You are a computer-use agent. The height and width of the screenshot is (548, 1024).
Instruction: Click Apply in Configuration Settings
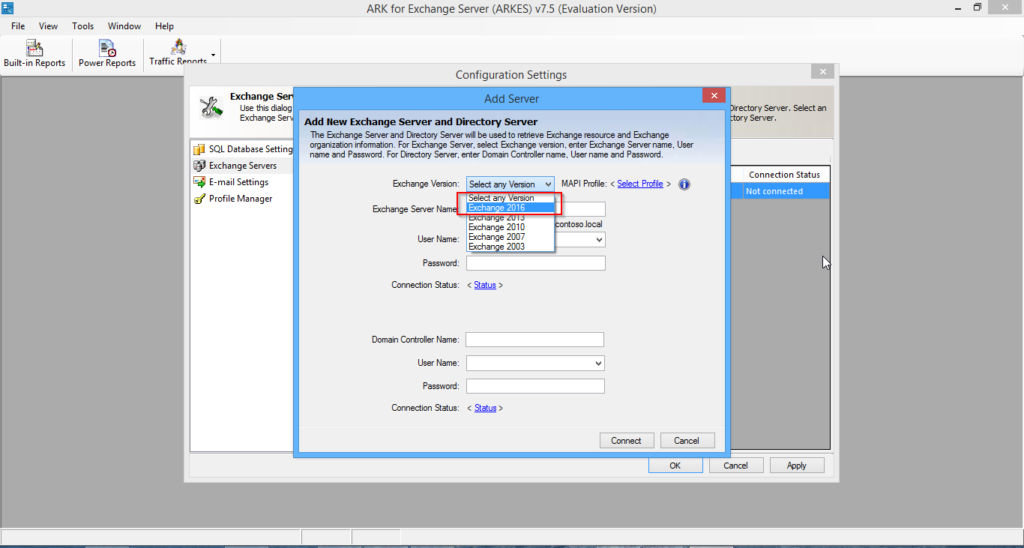[797, 466]
